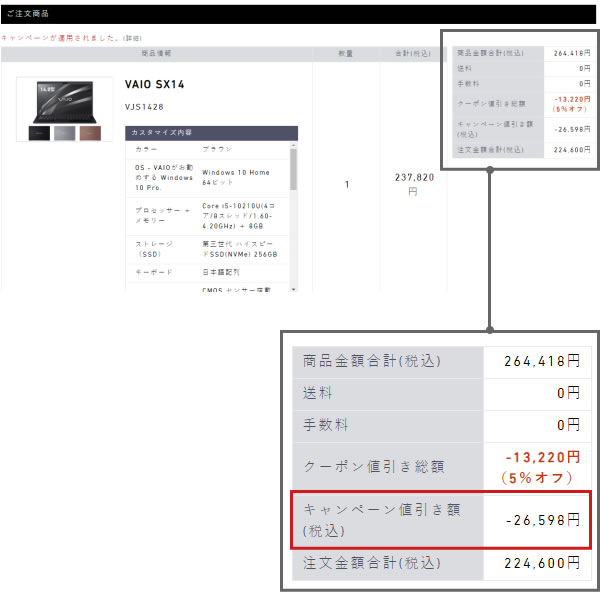Select the brown color swatch under the laptop
600x600 pixels.
click(x=90, y=133)
